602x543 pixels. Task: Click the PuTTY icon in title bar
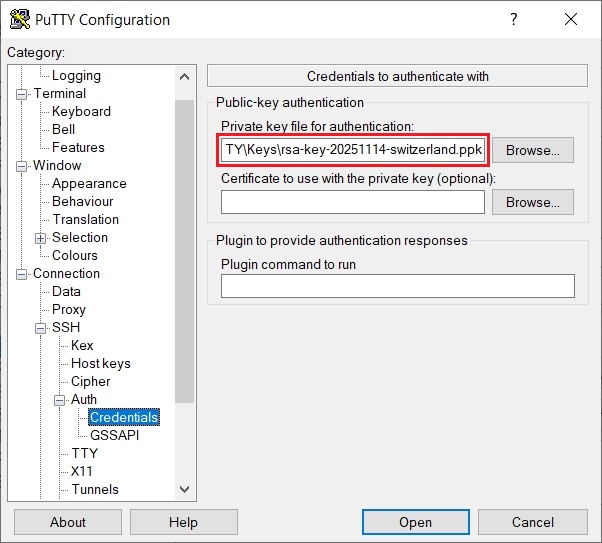point(18,20)
